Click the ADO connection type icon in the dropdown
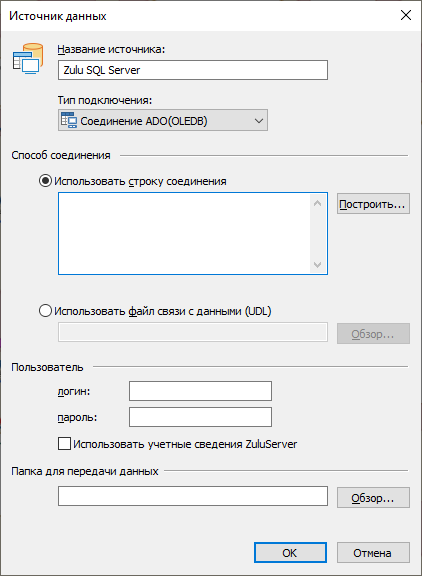The height and width of the screenshot is (576, 422). [x=69, y=120]
